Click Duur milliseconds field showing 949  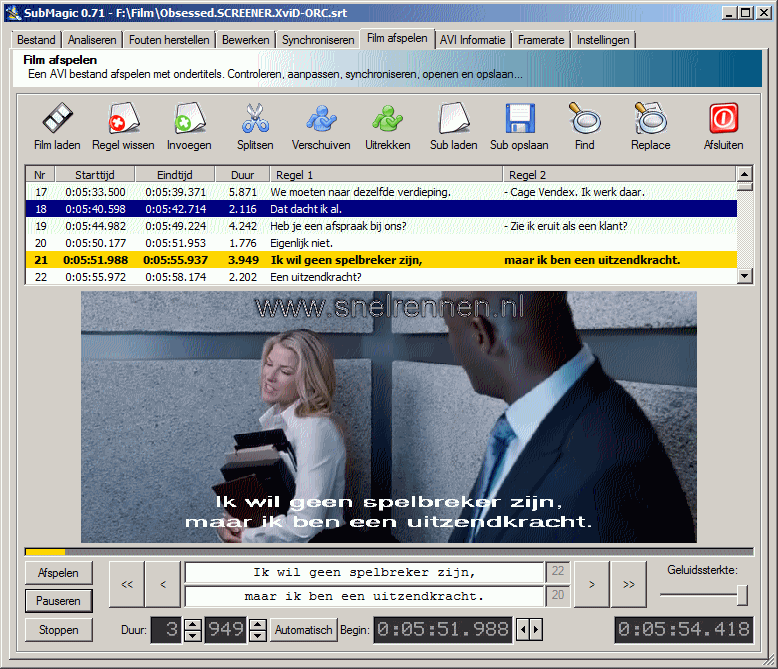pyautogui.click(x=226, y=630)
